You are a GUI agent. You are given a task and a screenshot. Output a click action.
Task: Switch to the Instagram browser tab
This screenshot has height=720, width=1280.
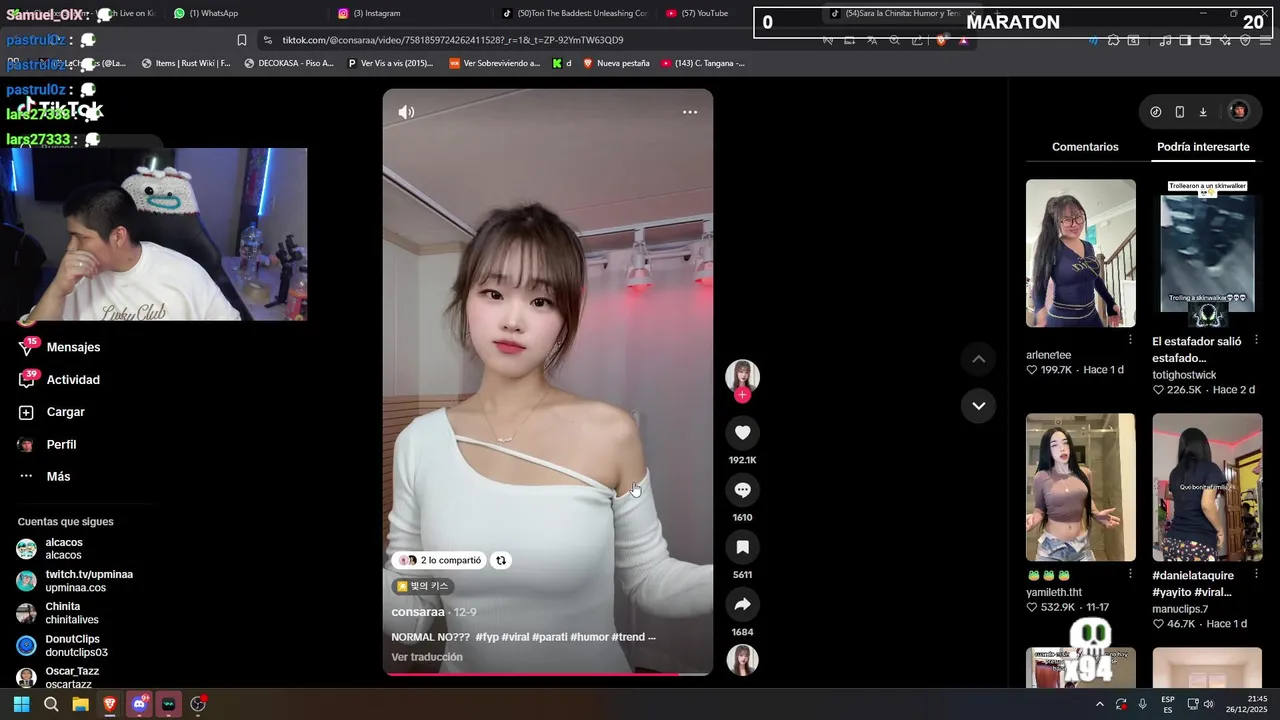pos(370,13)
